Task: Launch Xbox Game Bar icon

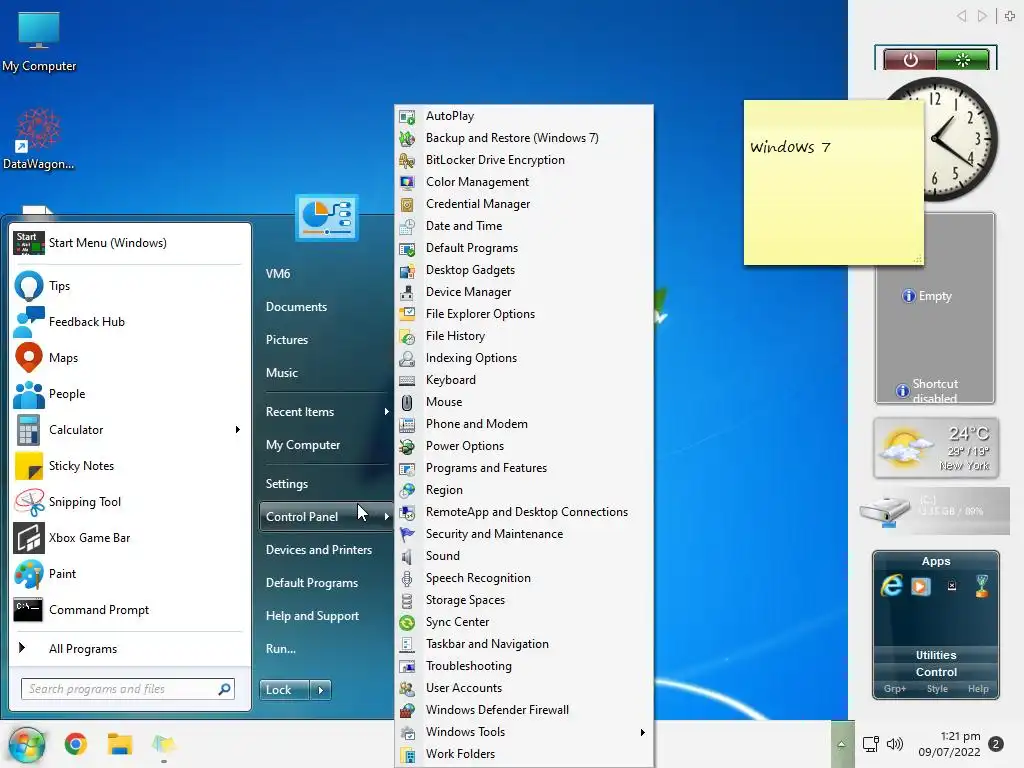Action: coord(29,537)
